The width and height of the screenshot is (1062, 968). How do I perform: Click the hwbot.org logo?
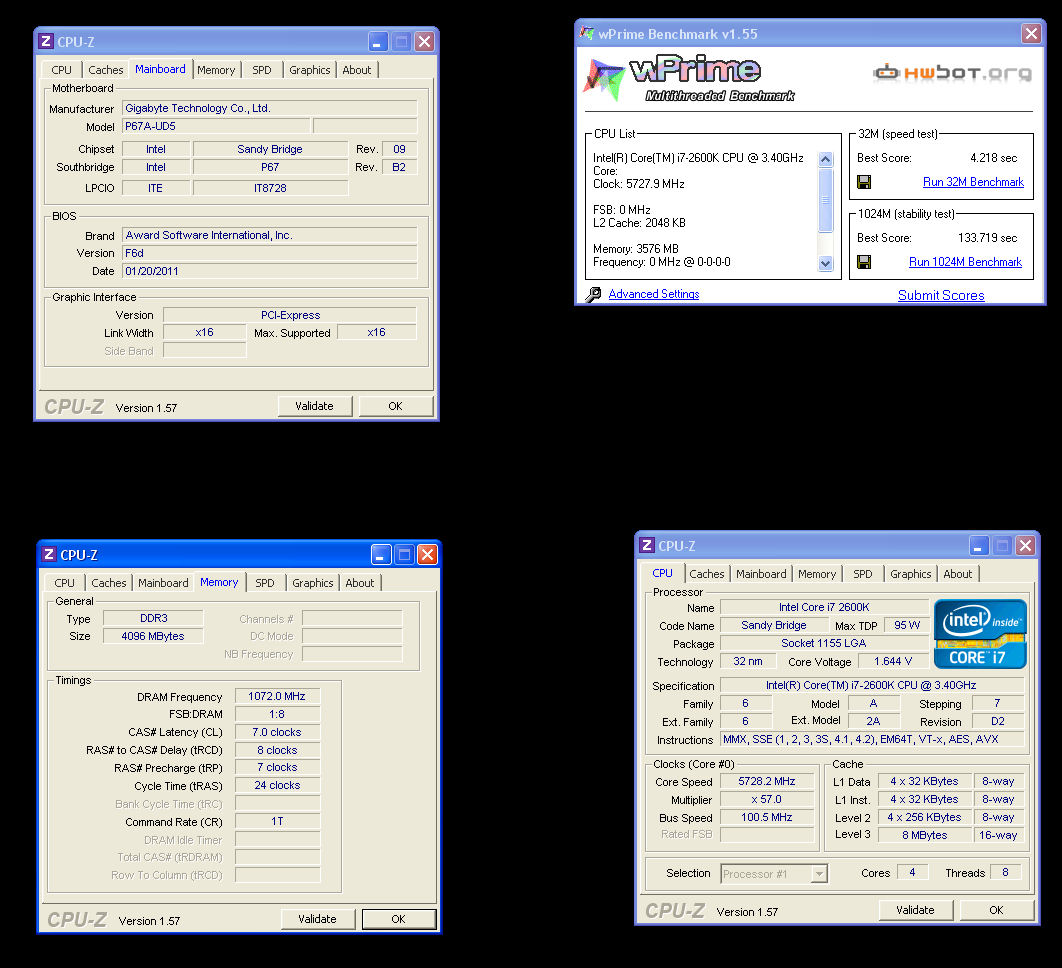tap(952, 72)
